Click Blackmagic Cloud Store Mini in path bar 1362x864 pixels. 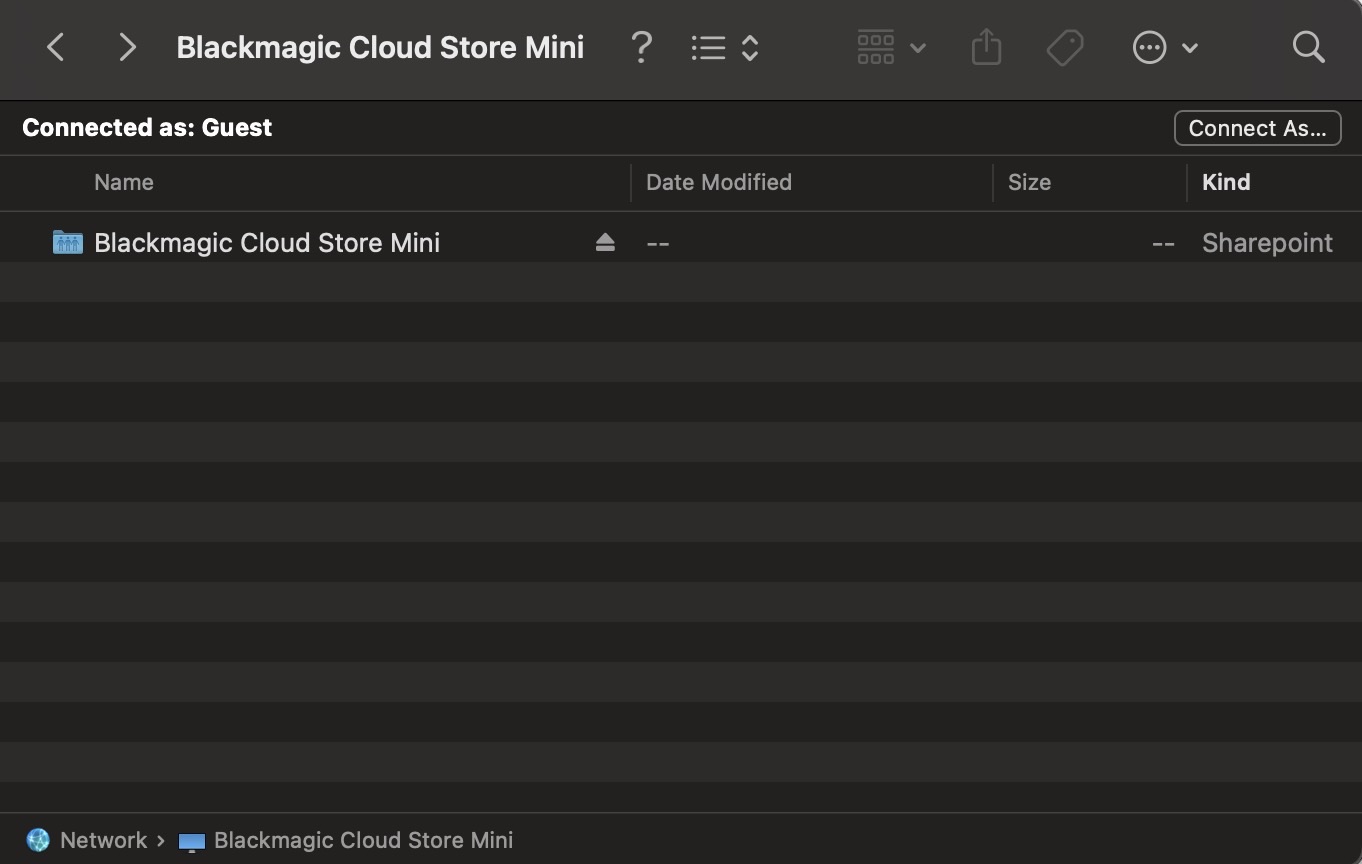pyautogui.click(x=363, y=840)
